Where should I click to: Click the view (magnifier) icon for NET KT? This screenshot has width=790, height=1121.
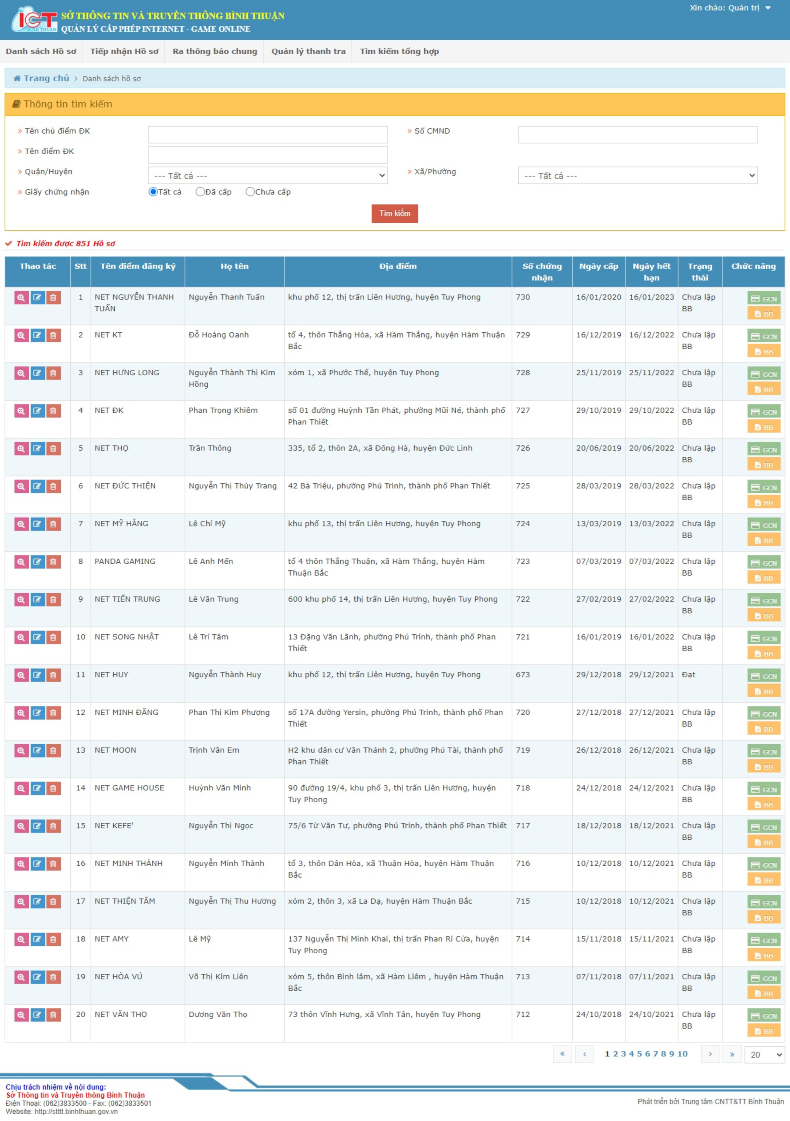tap(21, 335)
